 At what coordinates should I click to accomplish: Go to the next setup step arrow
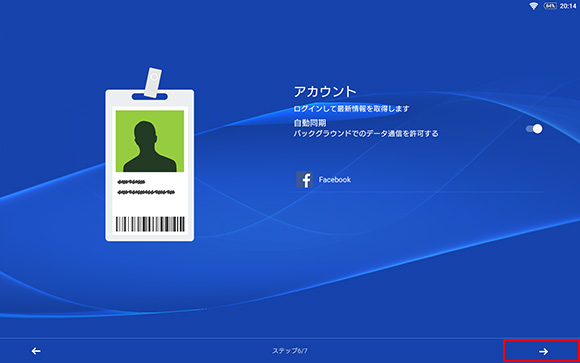pyautogui.click(x=543, y=351)
